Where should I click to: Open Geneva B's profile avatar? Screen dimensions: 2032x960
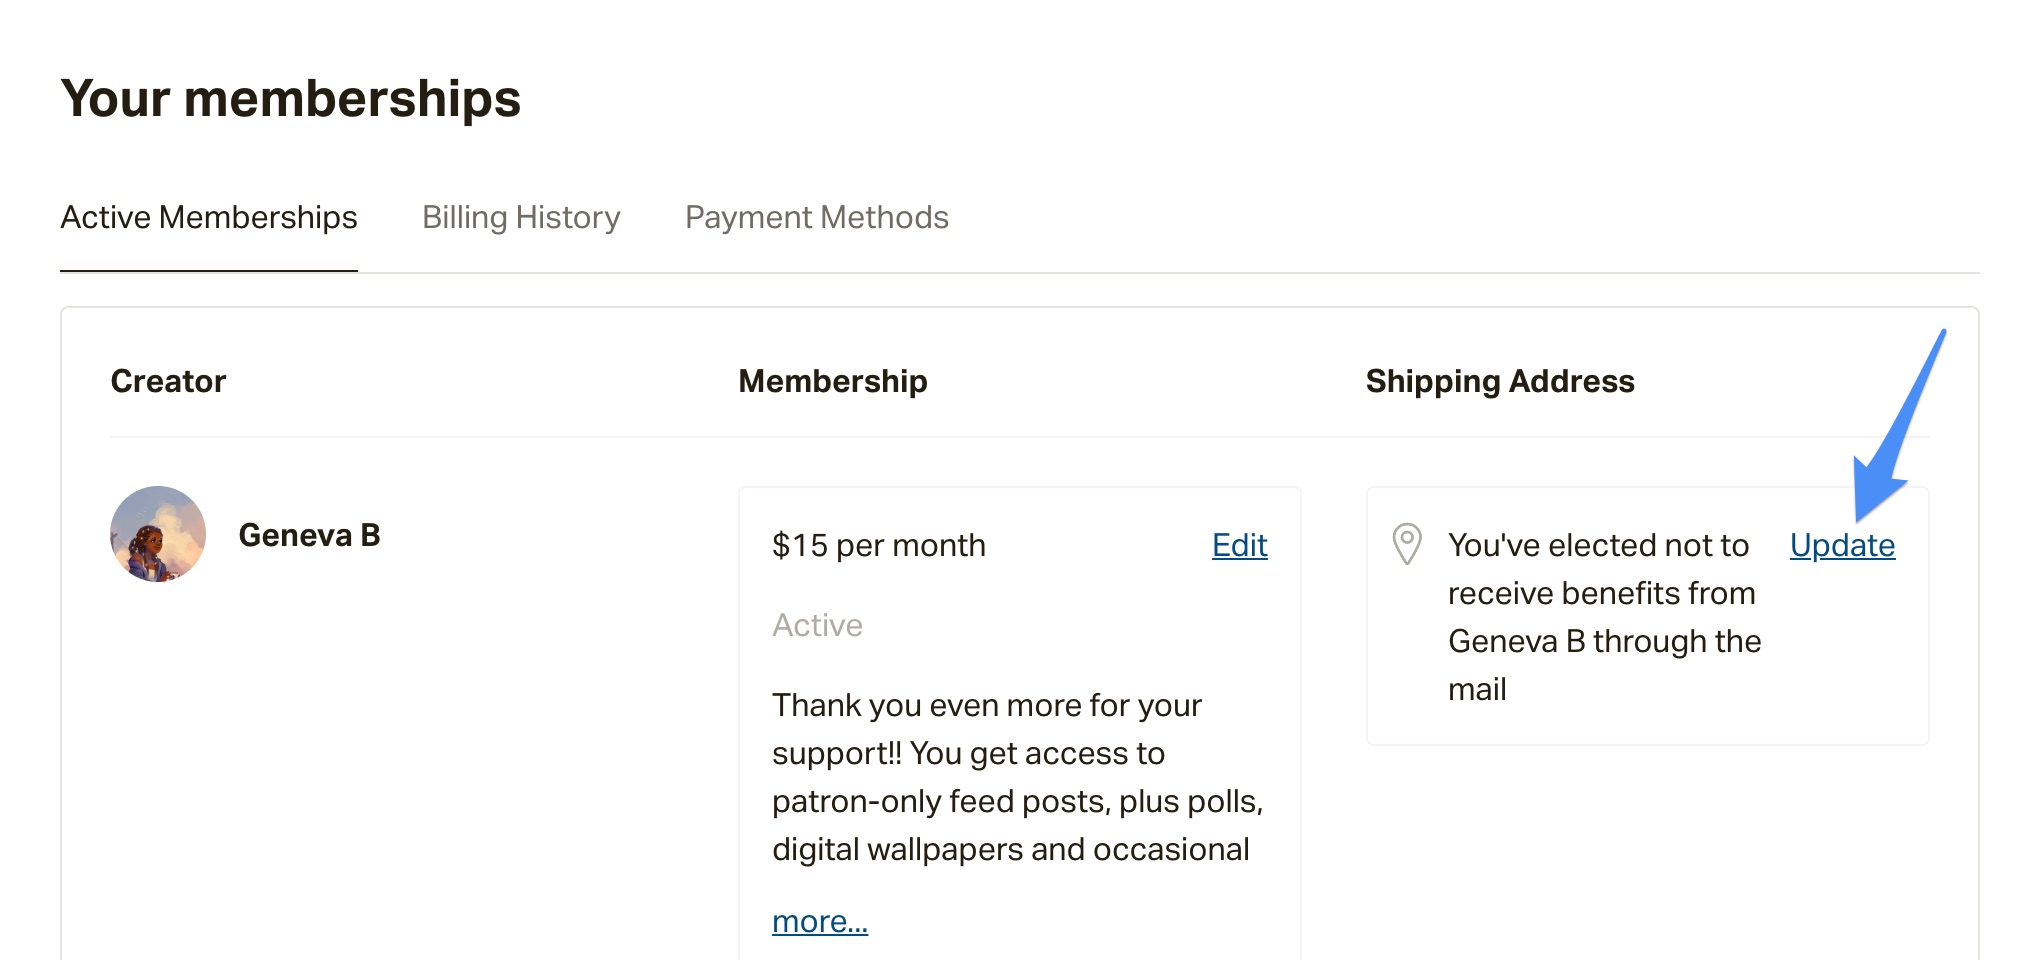(x=158, y=534)
